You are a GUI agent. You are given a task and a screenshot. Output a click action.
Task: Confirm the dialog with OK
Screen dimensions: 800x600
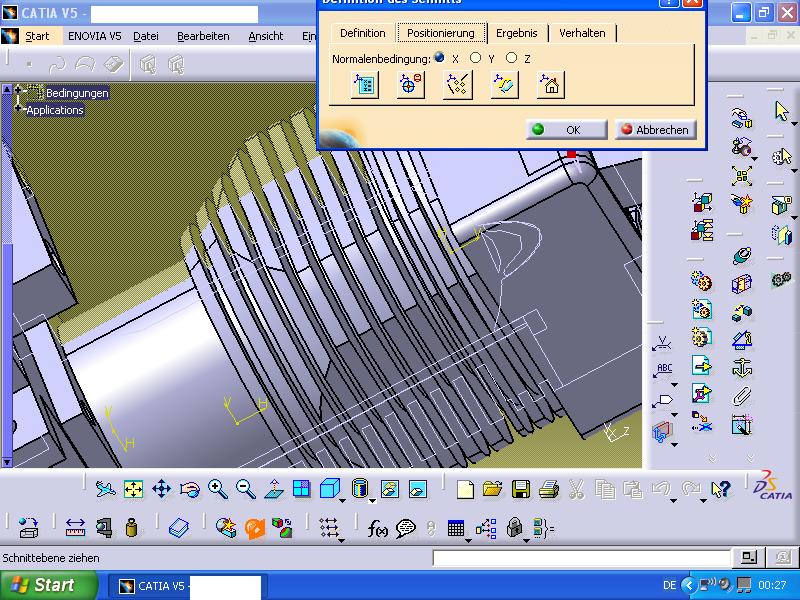click(566, 130)
